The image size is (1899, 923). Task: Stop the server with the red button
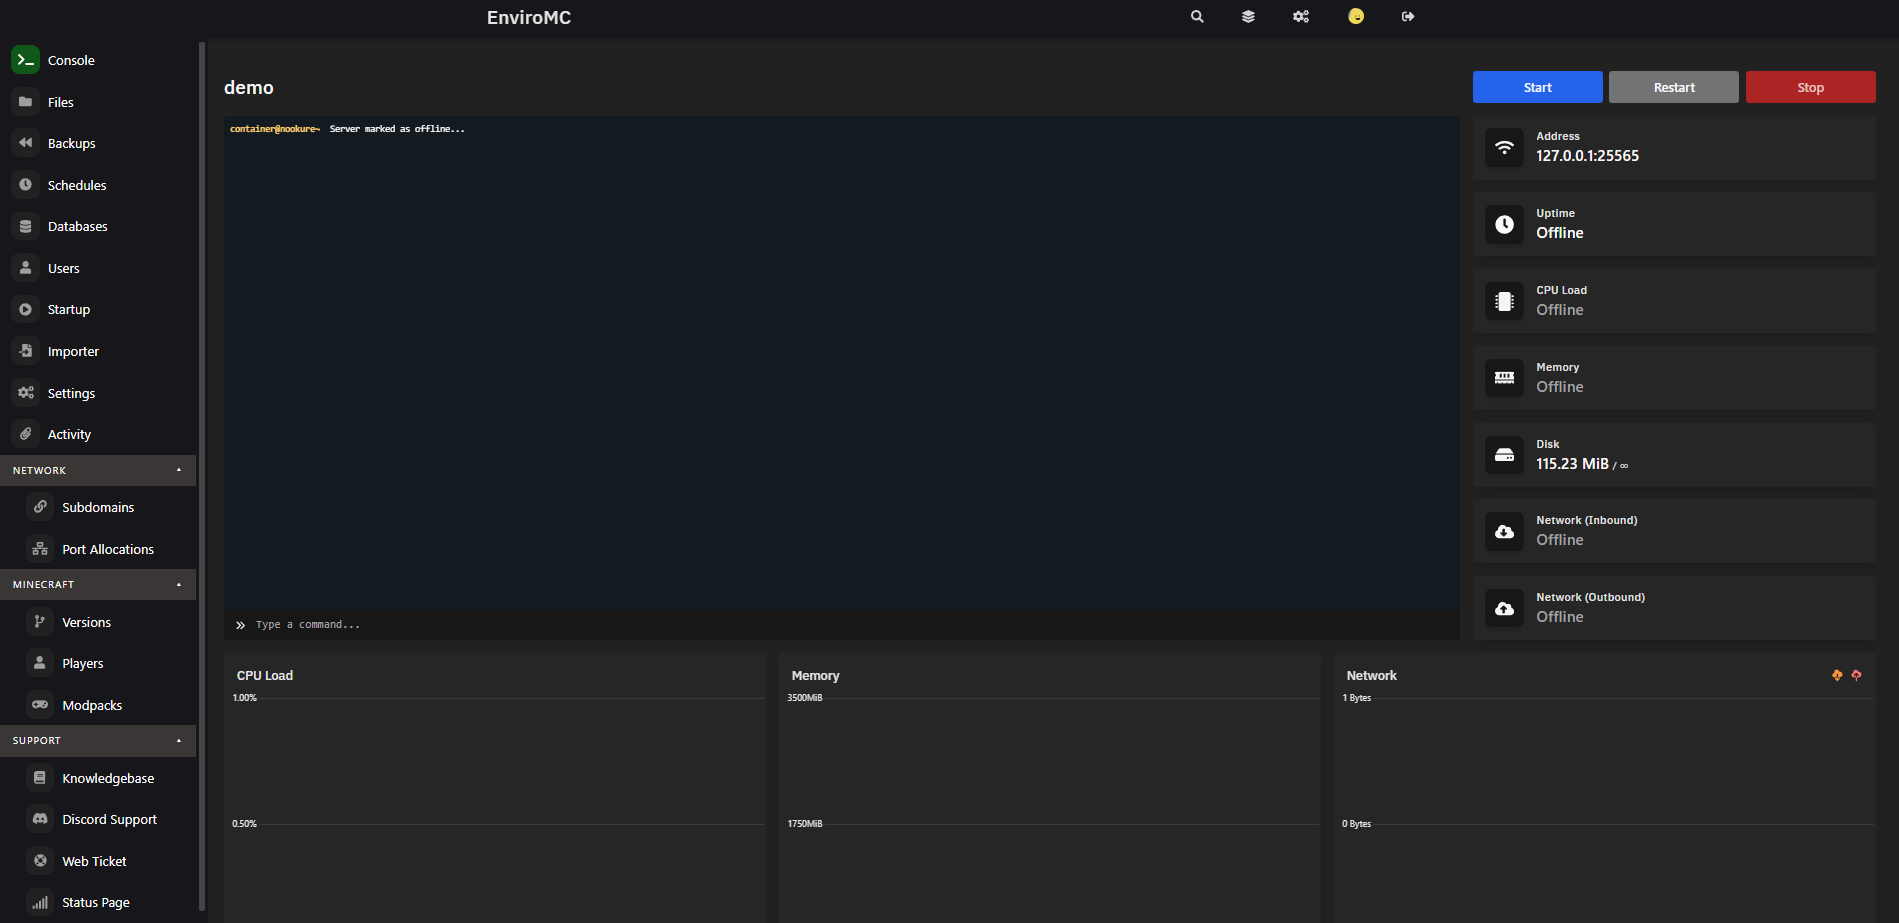coord(1810,87)
